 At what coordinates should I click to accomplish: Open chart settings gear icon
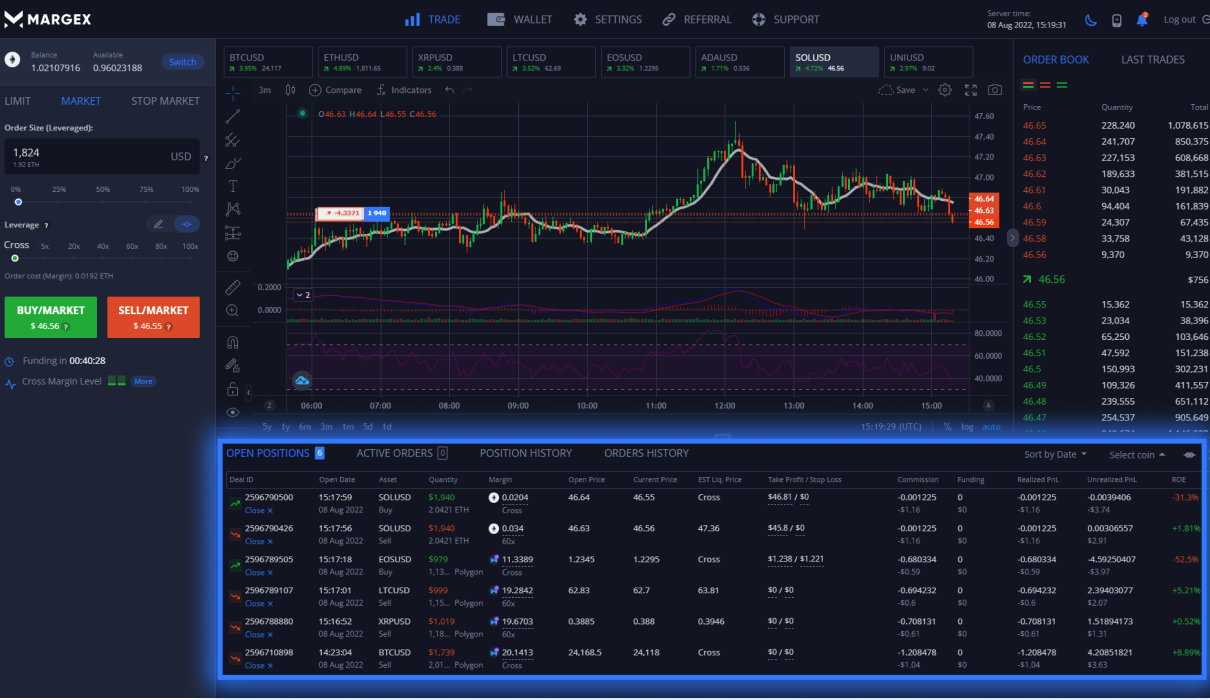pos(945,90)
